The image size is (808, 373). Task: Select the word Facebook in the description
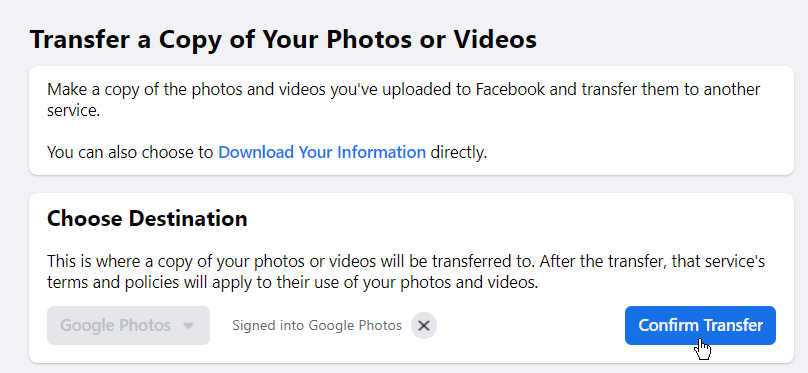point(510,90)
